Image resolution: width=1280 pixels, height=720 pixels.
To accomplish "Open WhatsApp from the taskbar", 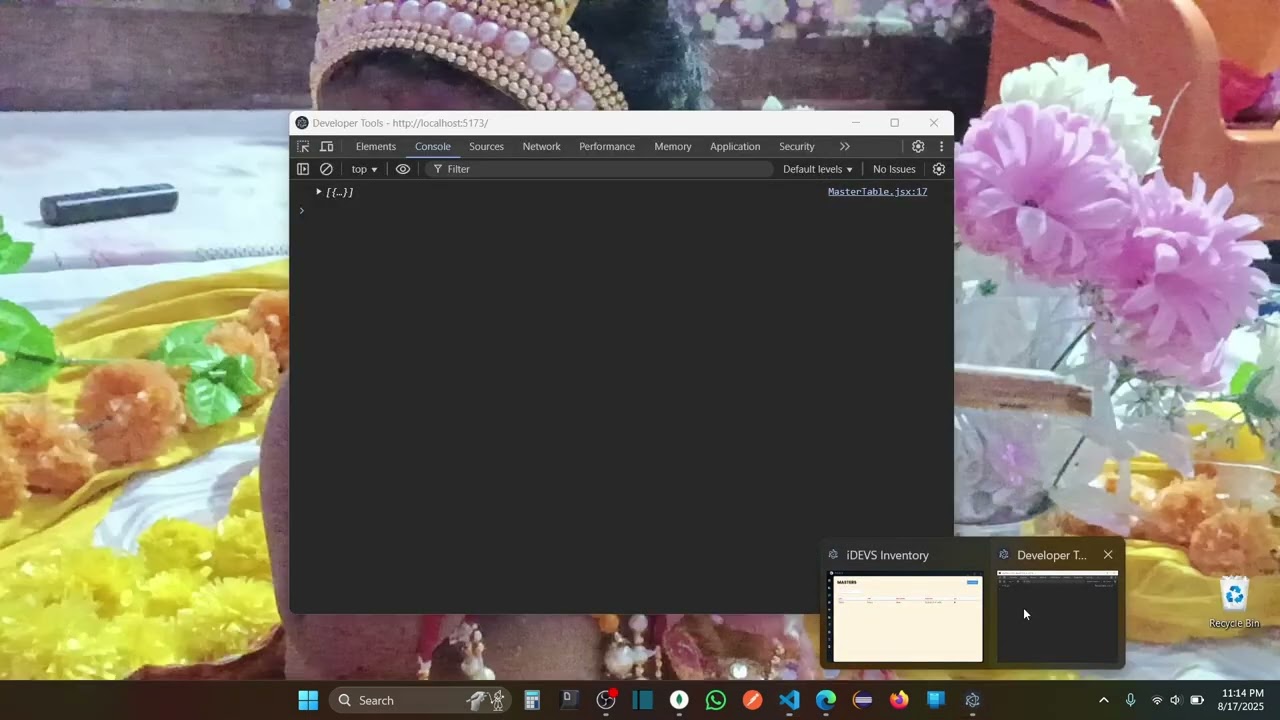I will click(716, 700).
